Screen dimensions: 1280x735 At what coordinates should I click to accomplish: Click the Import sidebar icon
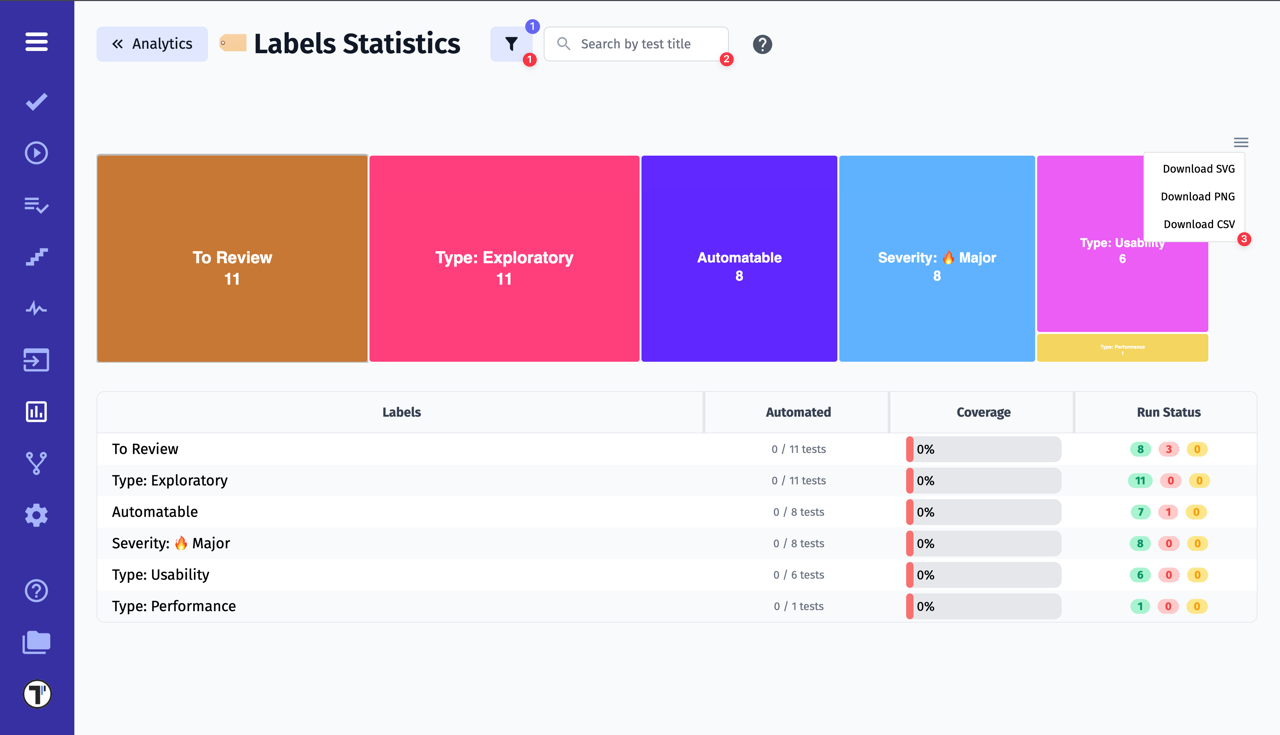pyautogui.click(x=36, y=359)
